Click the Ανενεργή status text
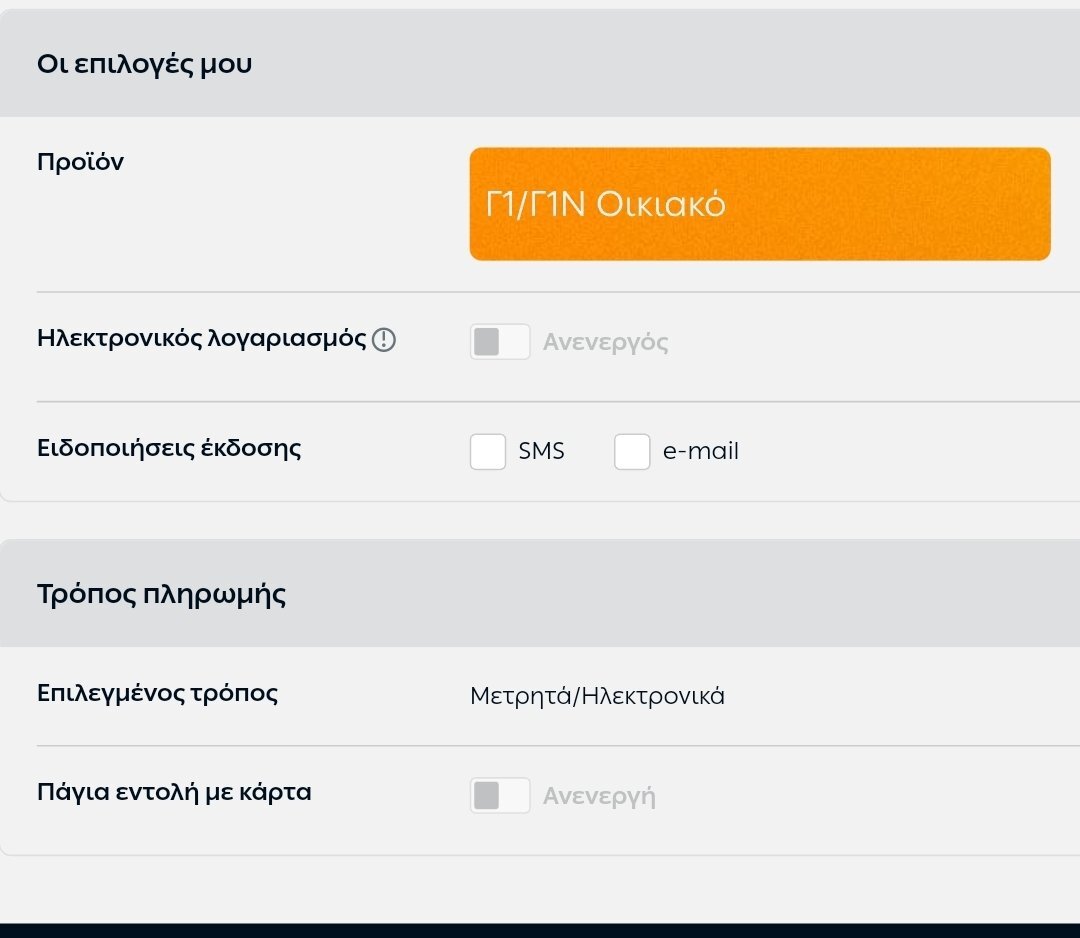 pyautogui.click(x=599, y=796)
